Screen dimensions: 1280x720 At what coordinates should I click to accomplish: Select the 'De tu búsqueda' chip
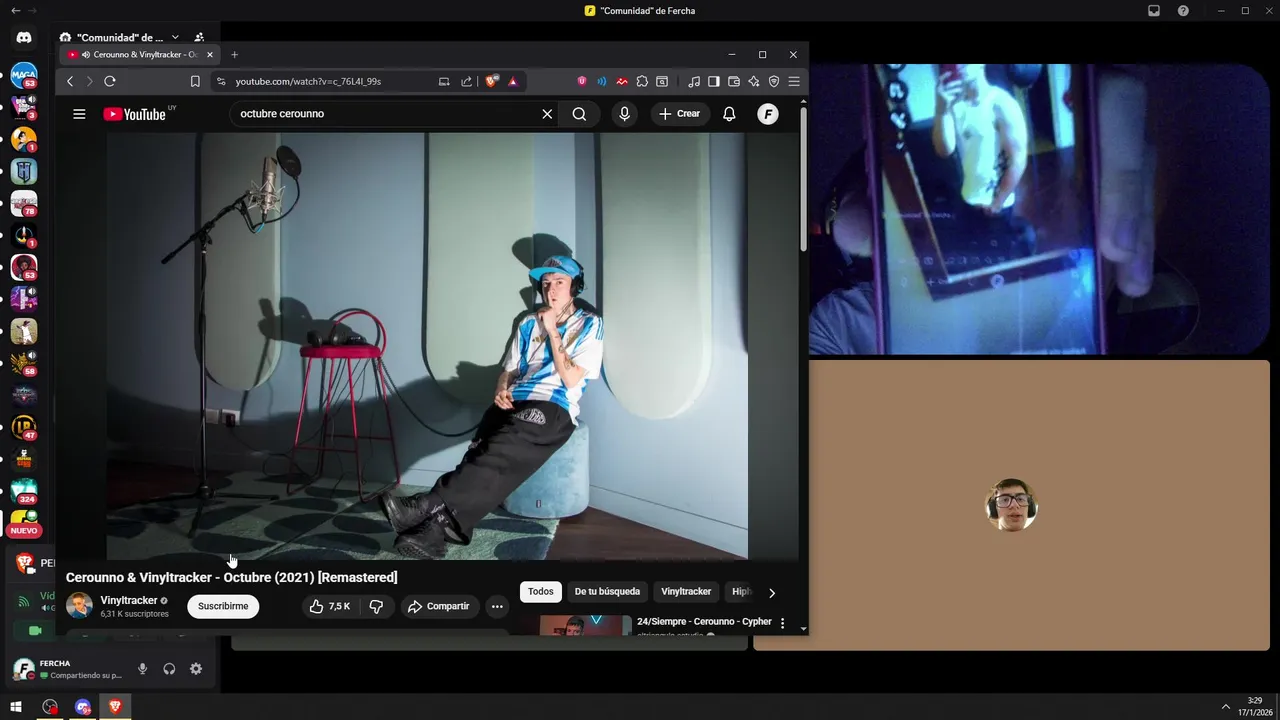607,592
